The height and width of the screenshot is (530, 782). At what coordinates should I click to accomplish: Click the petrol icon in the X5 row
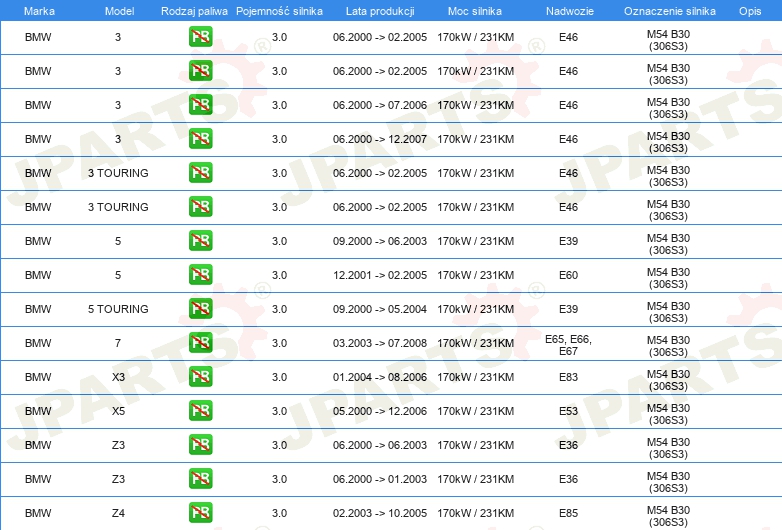pyautogui.click(x=200, y=410)
